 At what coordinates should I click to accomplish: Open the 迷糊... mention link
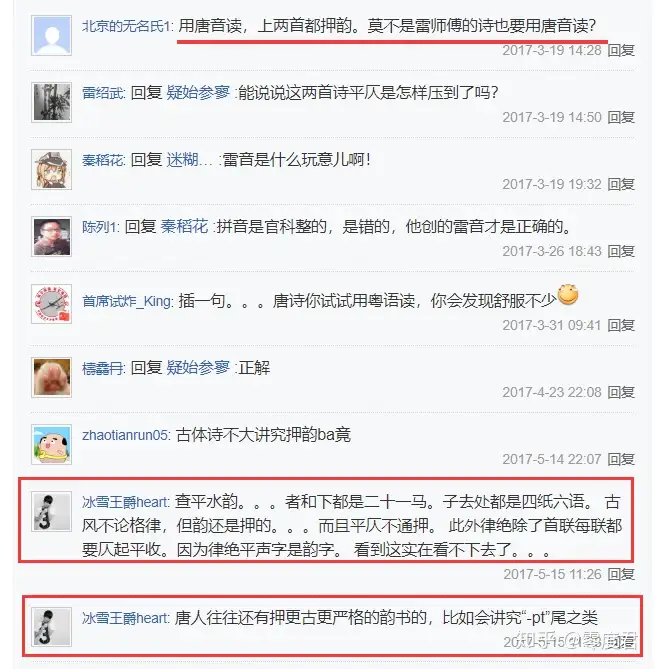[x=189, y=160]
